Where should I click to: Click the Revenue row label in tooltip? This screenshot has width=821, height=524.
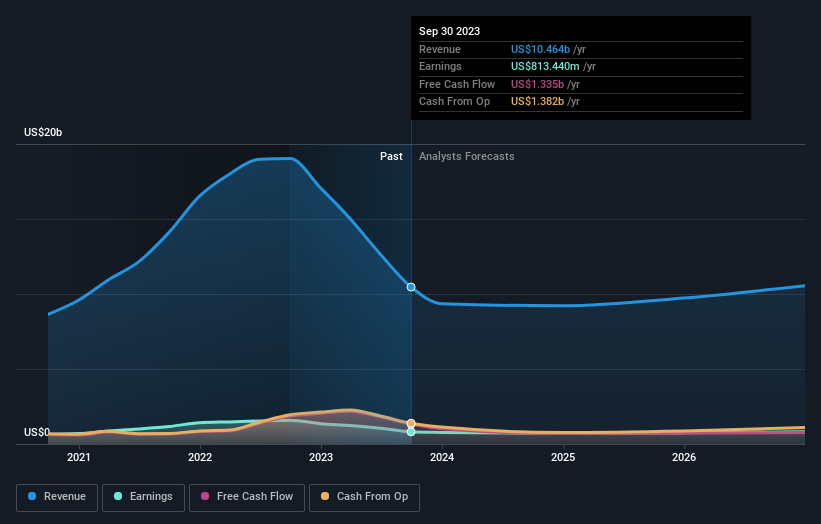(440, 49)
